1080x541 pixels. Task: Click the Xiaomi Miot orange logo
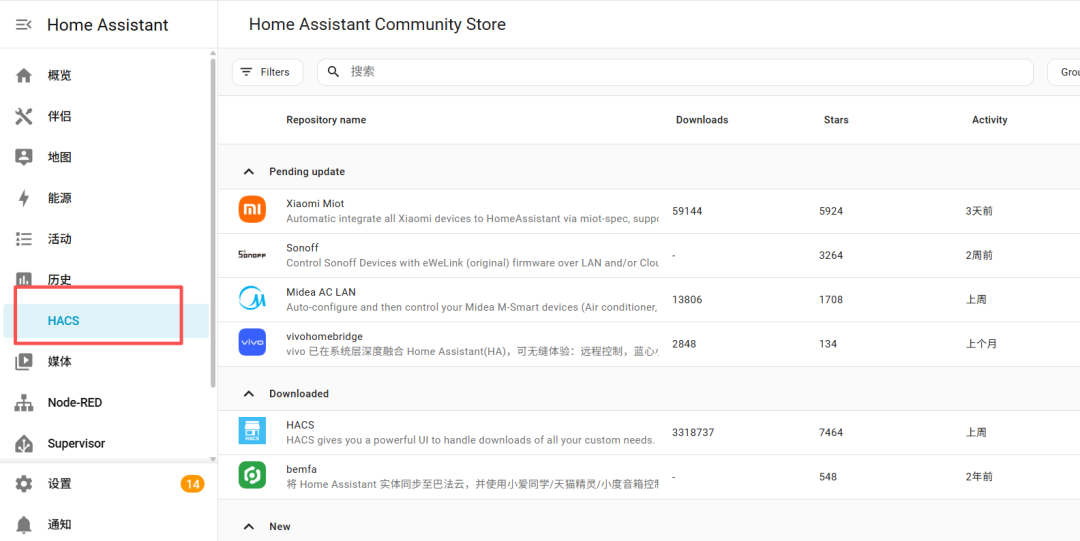coord(252,210)
